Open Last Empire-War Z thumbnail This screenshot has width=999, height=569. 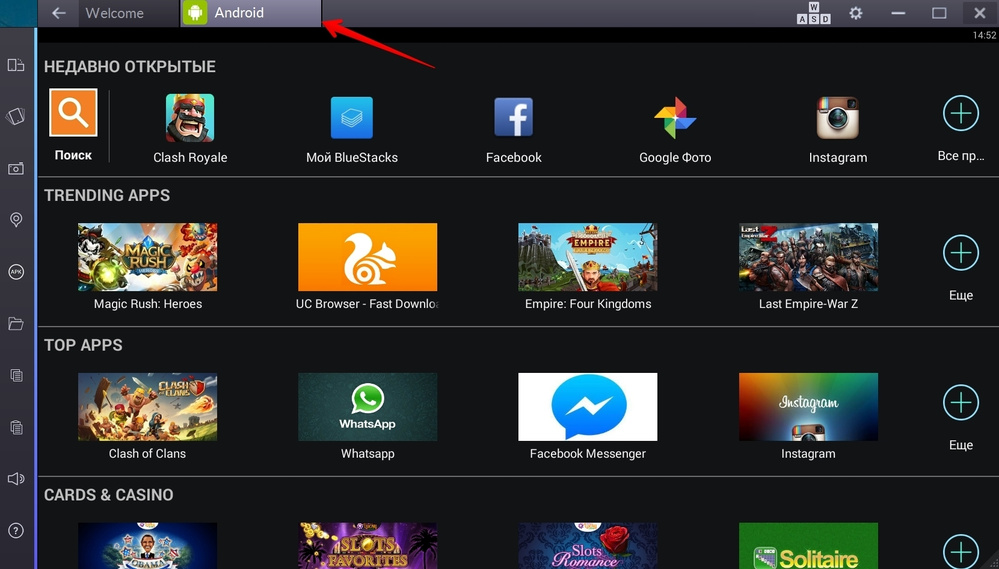809,257
